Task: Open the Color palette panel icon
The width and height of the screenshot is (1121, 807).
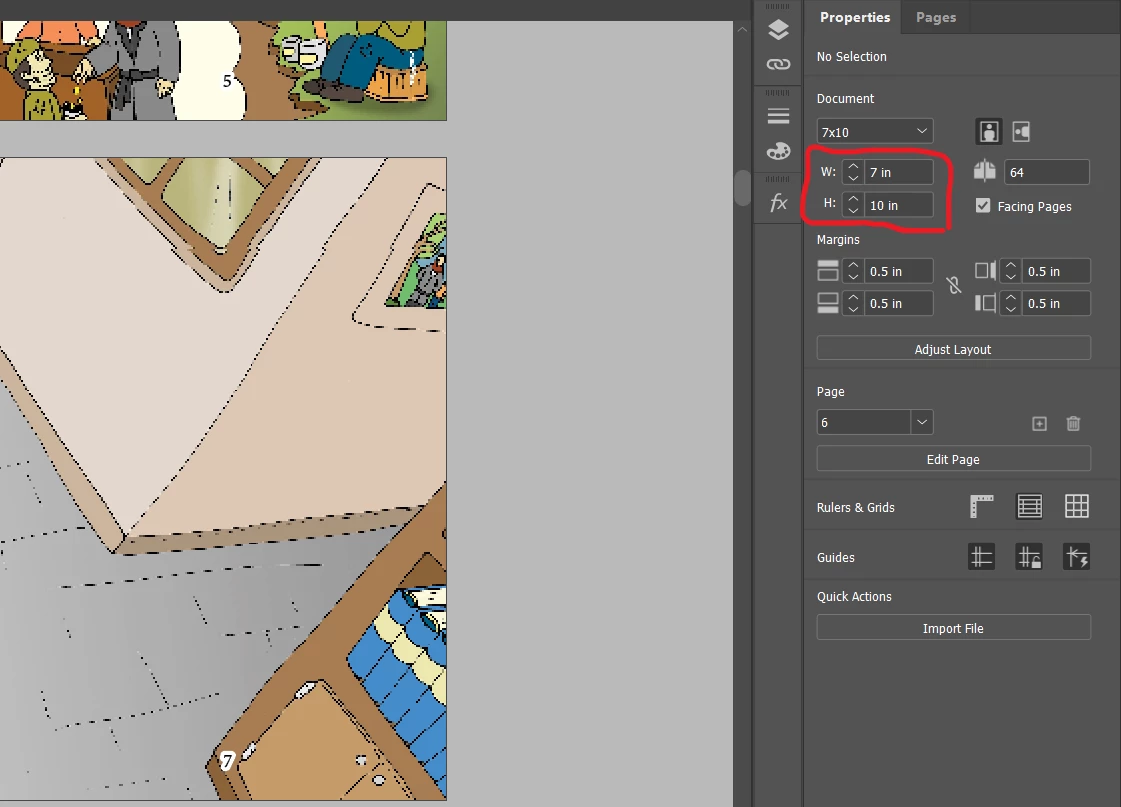Action: coord(778,151)
